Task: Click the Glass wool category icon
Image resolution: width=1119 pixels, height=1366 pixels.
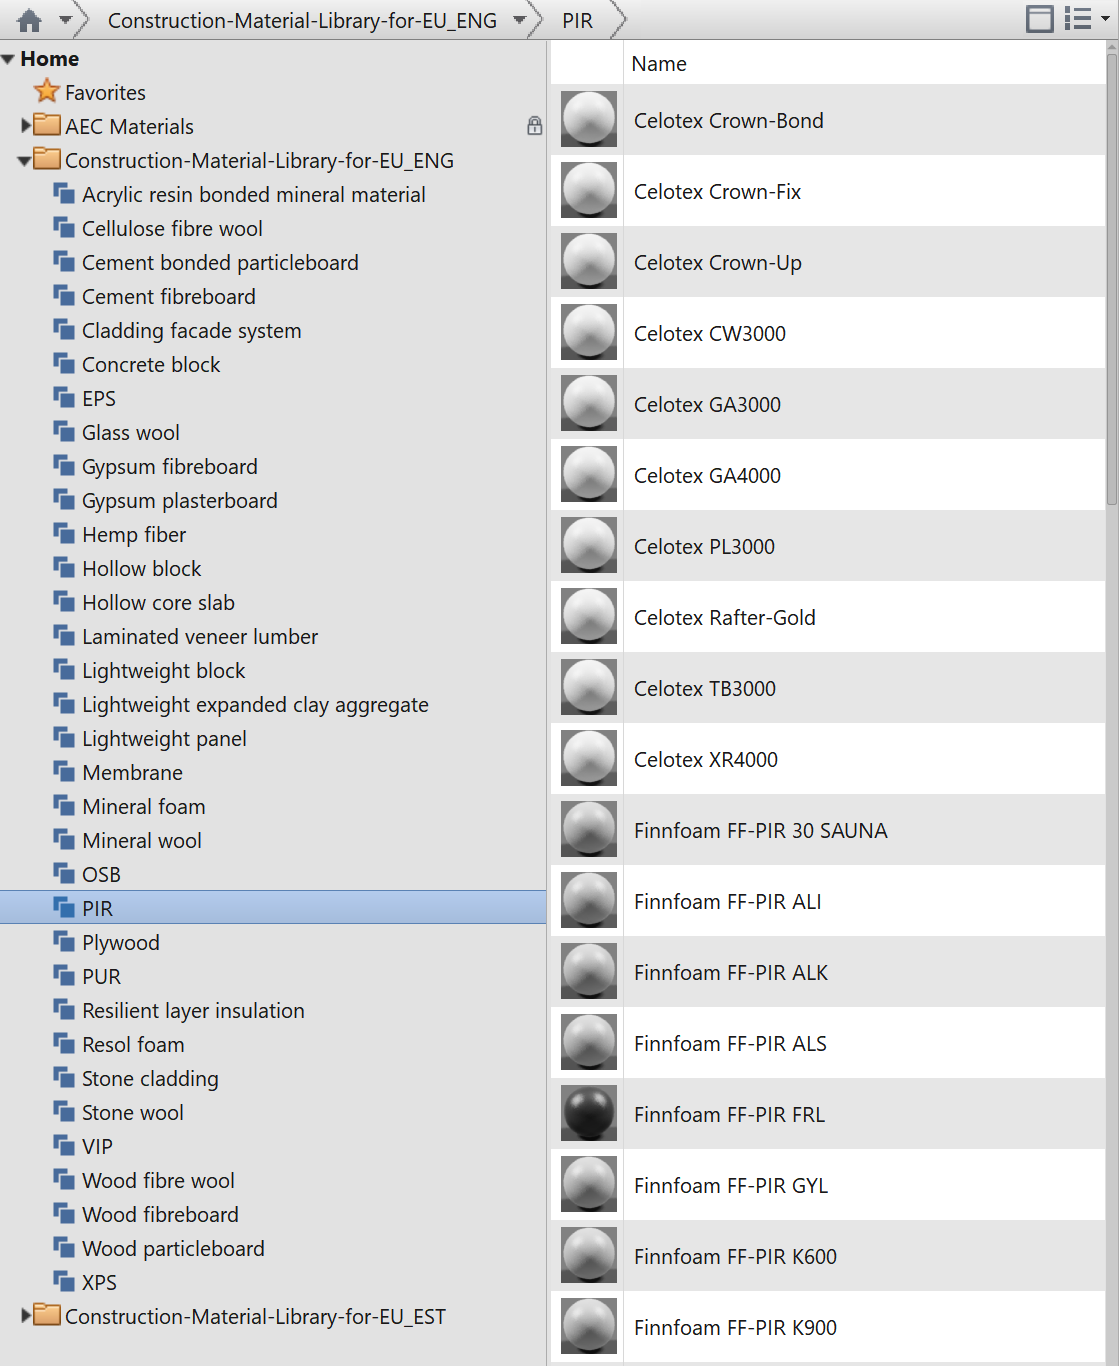Action: click(64, 432)
